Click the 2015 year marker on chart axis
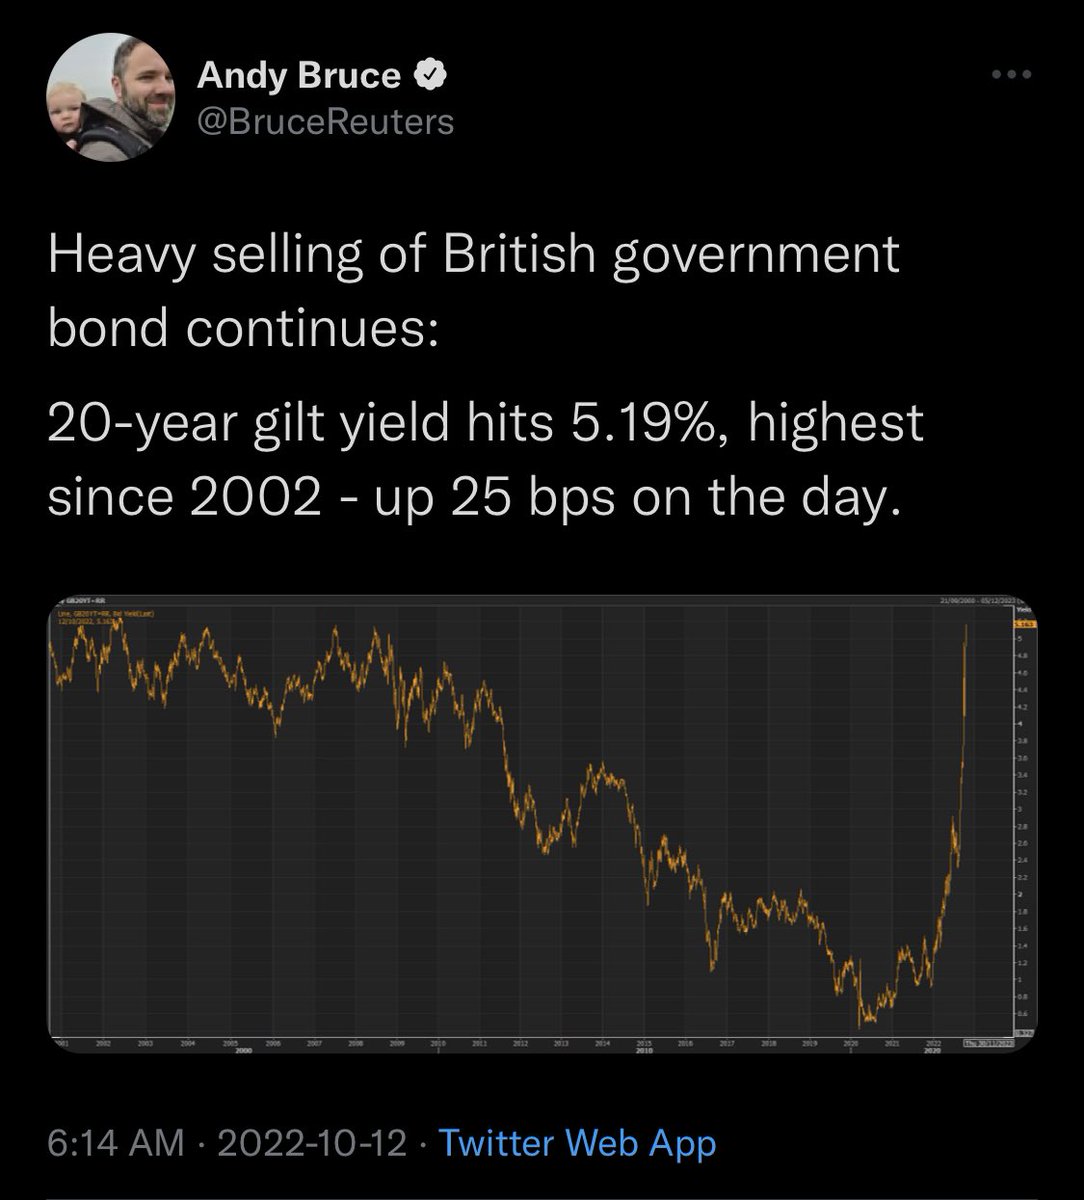Viewport: 1084px width, 1200px height. 644,1042
